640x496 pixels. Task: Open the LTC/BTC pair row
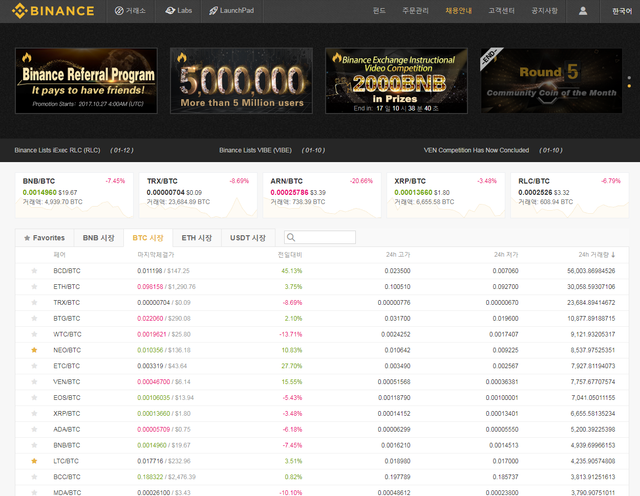[x=322, y=461]
